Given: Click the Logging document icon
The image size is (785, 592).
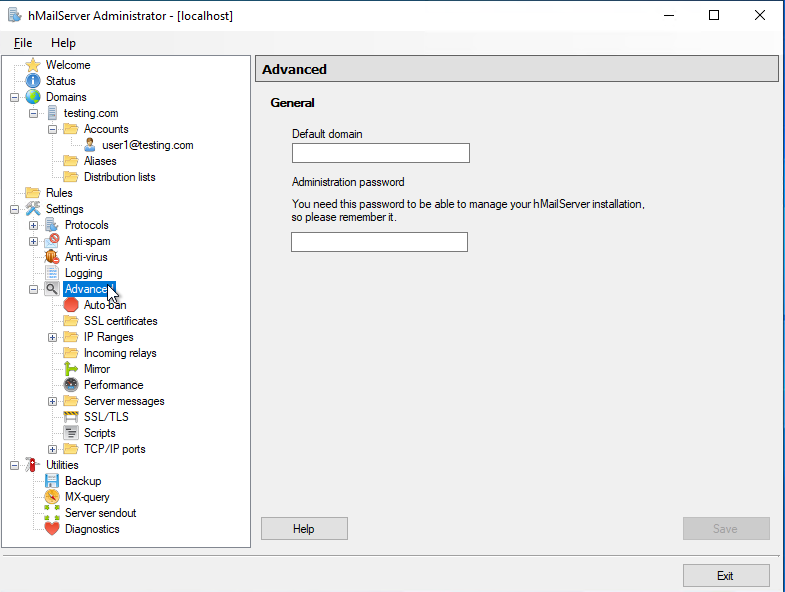Looking at the screenshot, I should click(52, 273).
